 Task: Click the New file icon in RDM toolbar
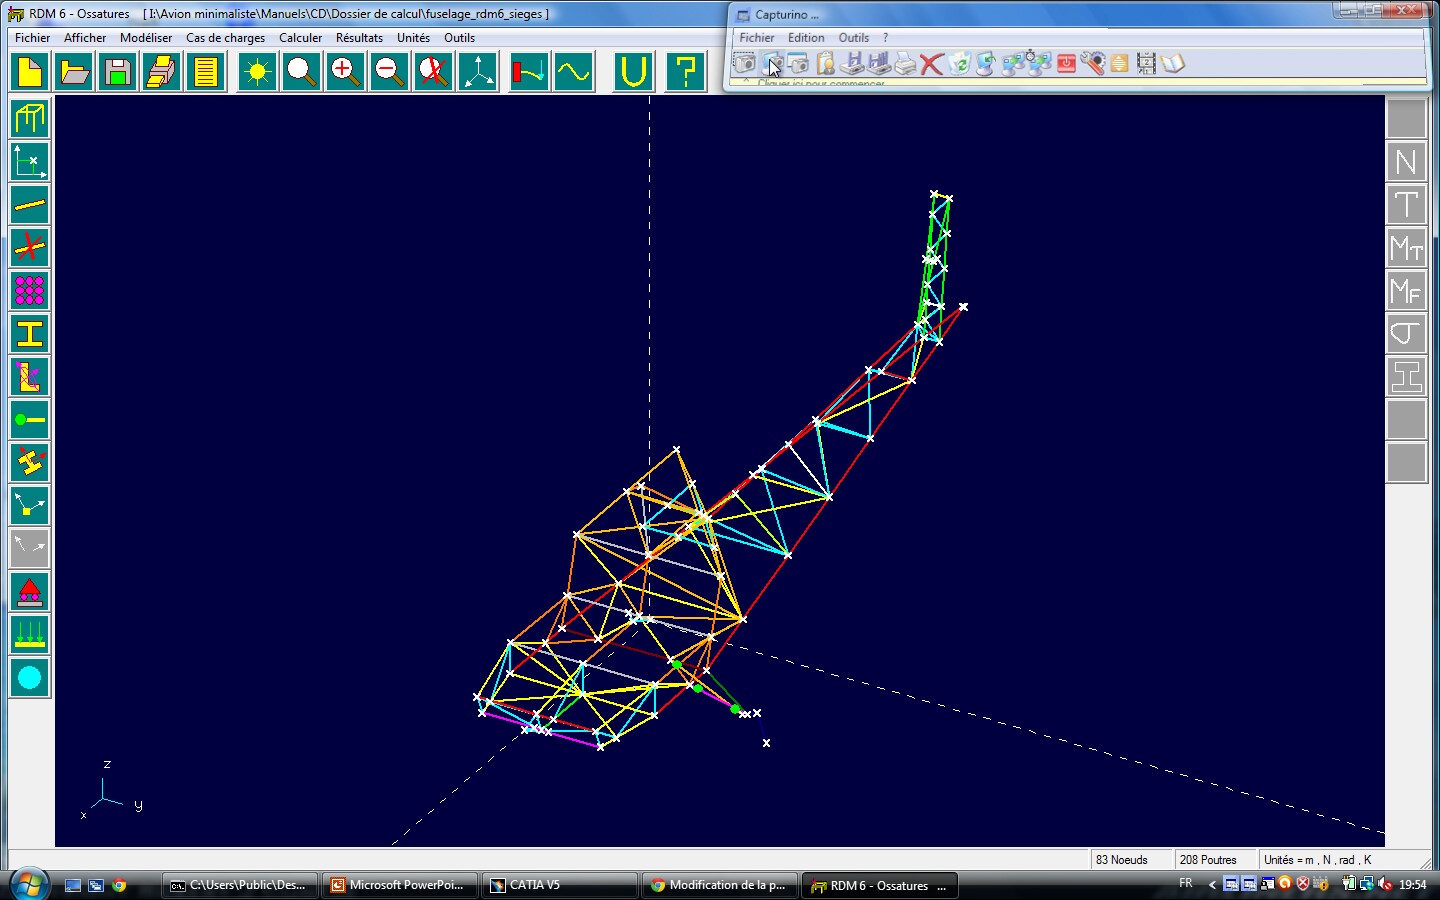tap(30, 72)
